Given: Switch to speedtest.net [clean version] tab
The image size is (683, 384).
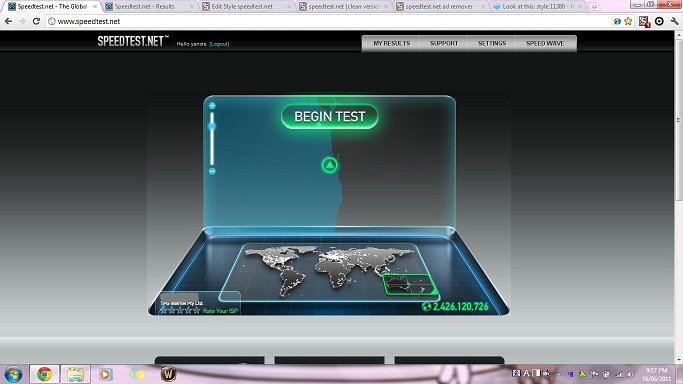Looking at the screenshot, I should [344, 7].
